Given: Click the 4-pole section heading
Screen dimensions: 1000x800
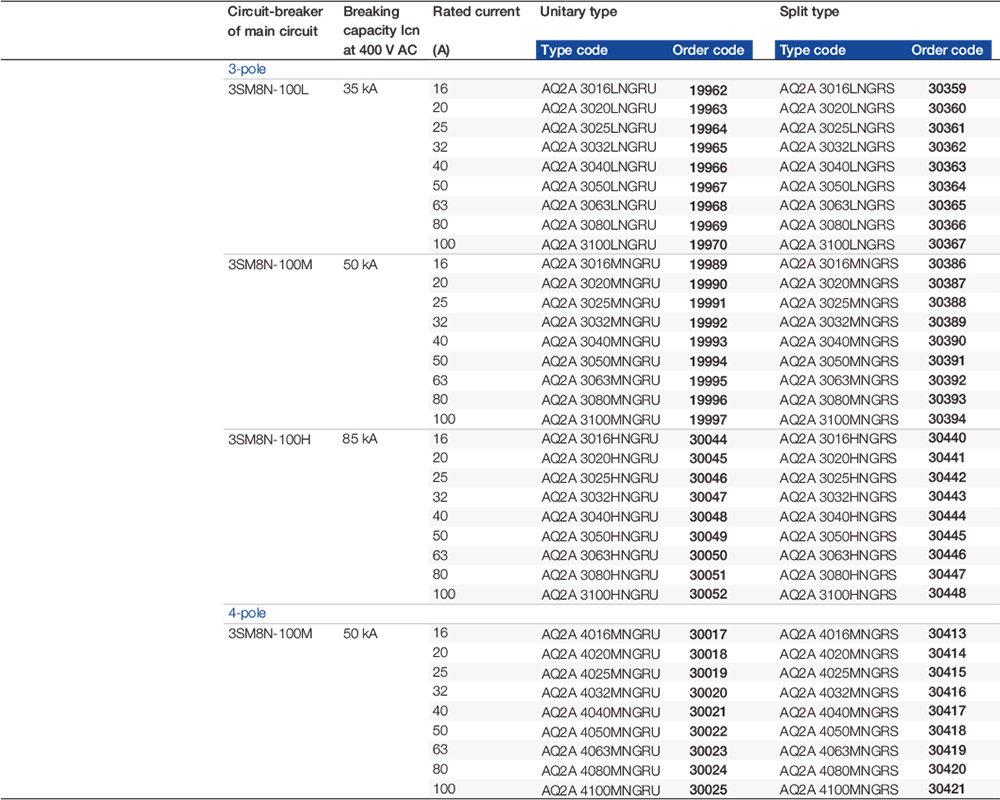Looking at the screenshot, I should (247, 613).
